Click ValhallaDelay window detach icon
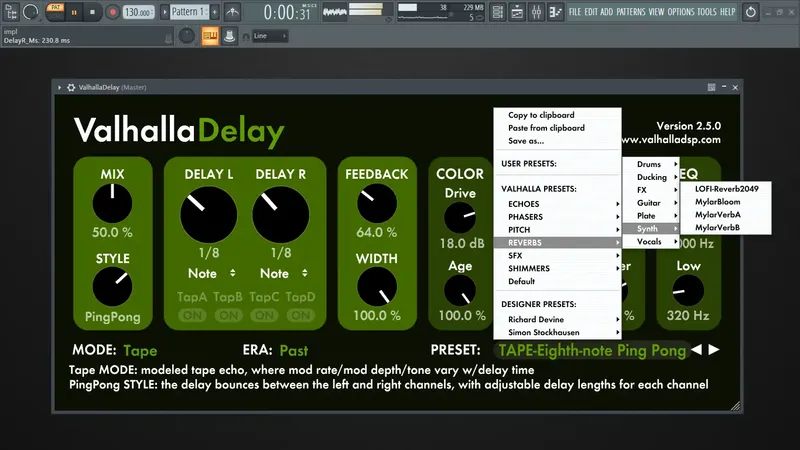 pos(711,87)
